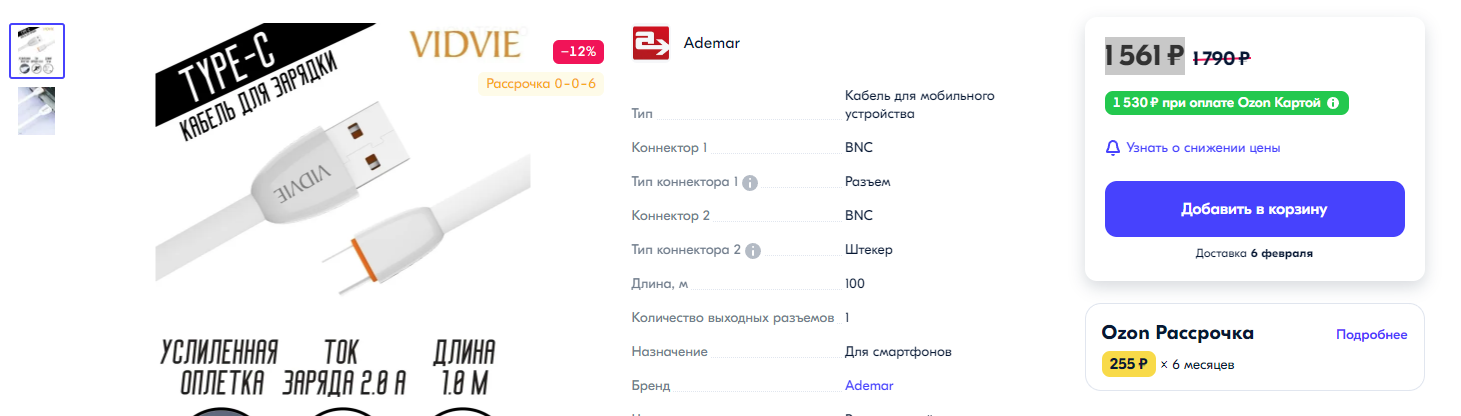Click the Коннектор 2 label
Viewport: 1461px width, 416px height.
tap(671, 216)
